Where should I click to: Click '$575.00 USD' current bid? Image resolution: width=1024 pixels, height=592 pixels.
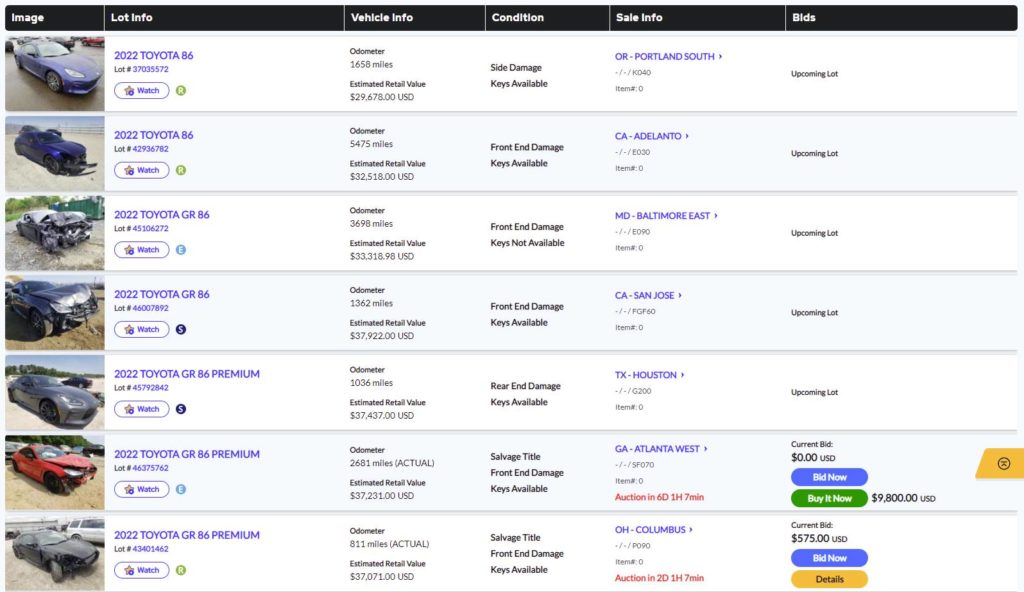click(819, 539)
